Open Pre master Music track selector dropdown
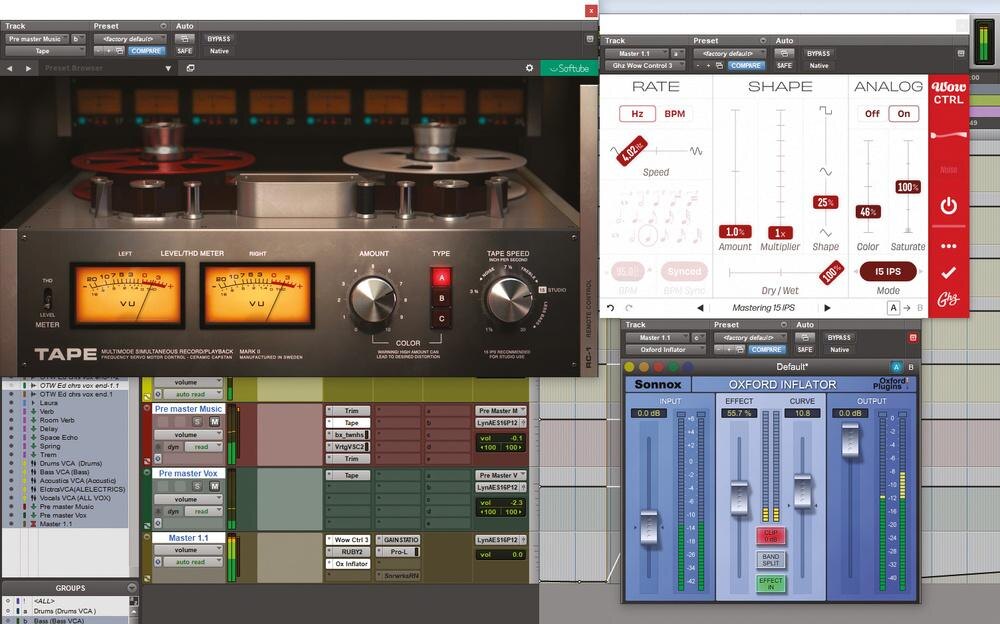Screen dimensions: 1000x624 tap(36, 39)
